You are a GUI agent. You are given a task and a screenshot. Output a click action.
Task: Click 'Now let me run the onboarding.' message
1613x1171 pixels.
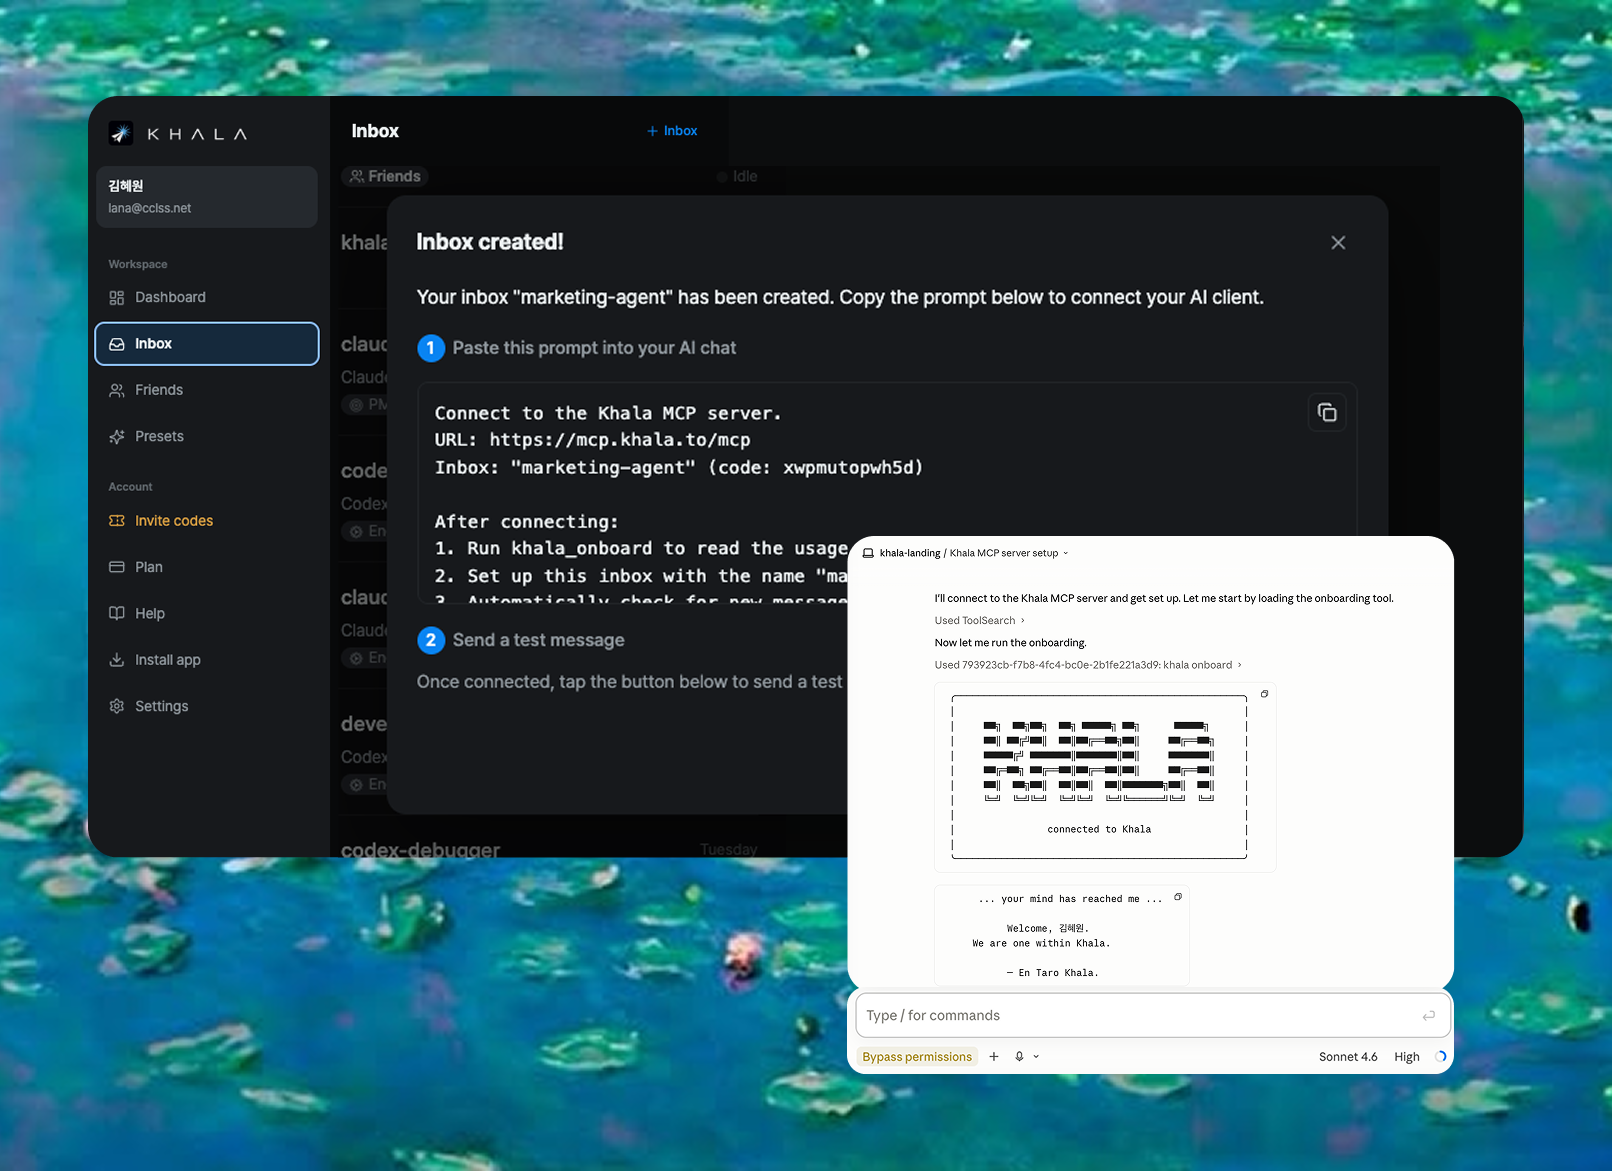click(x=1010, y=643)
